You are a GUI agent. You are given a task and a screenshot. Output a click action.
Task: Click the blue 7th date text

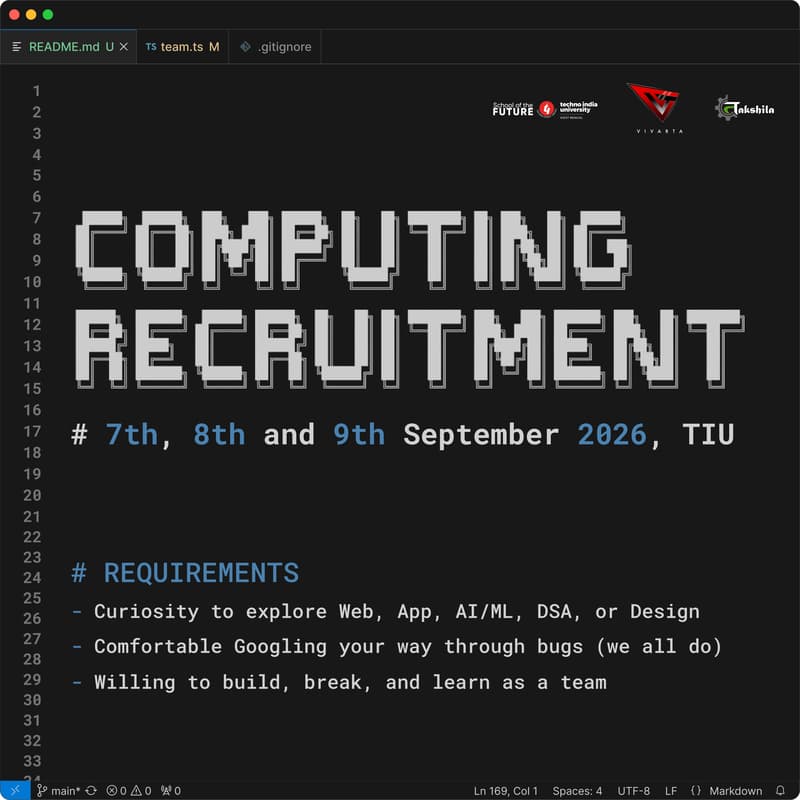pos(132,435)
